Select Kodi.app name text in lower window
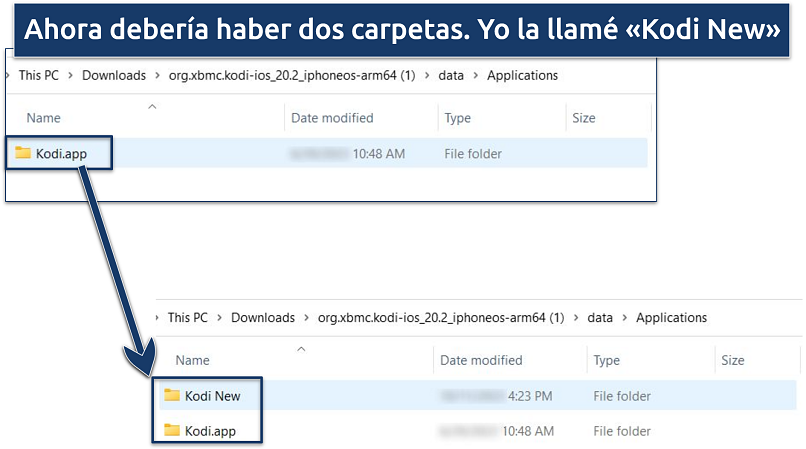The height and width of the screenshot is (449, 806). [x=210, y=430]
